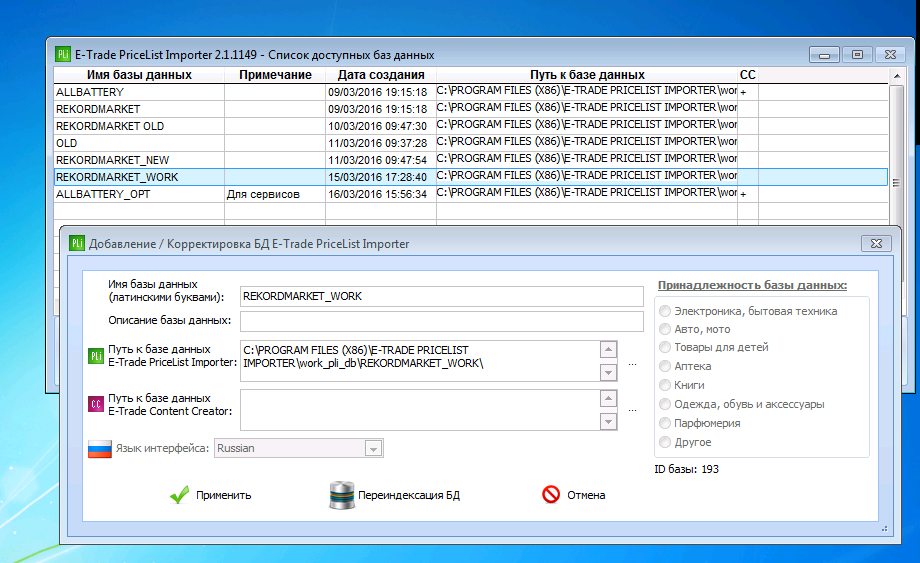
Task: Browse for Content Creator database path
Action: [632, 410]
